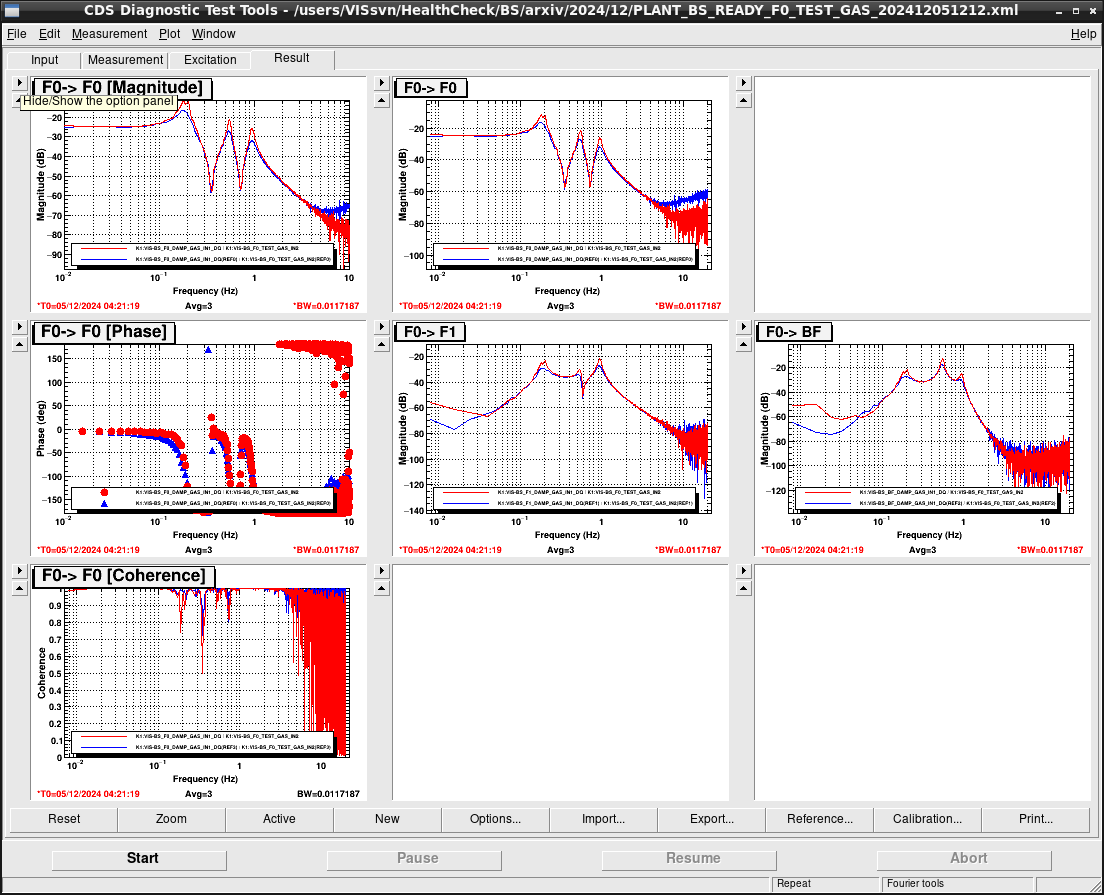Screen dimensions: 1104x895
Task: Open the Calibration... dialog
Action: 927,819
